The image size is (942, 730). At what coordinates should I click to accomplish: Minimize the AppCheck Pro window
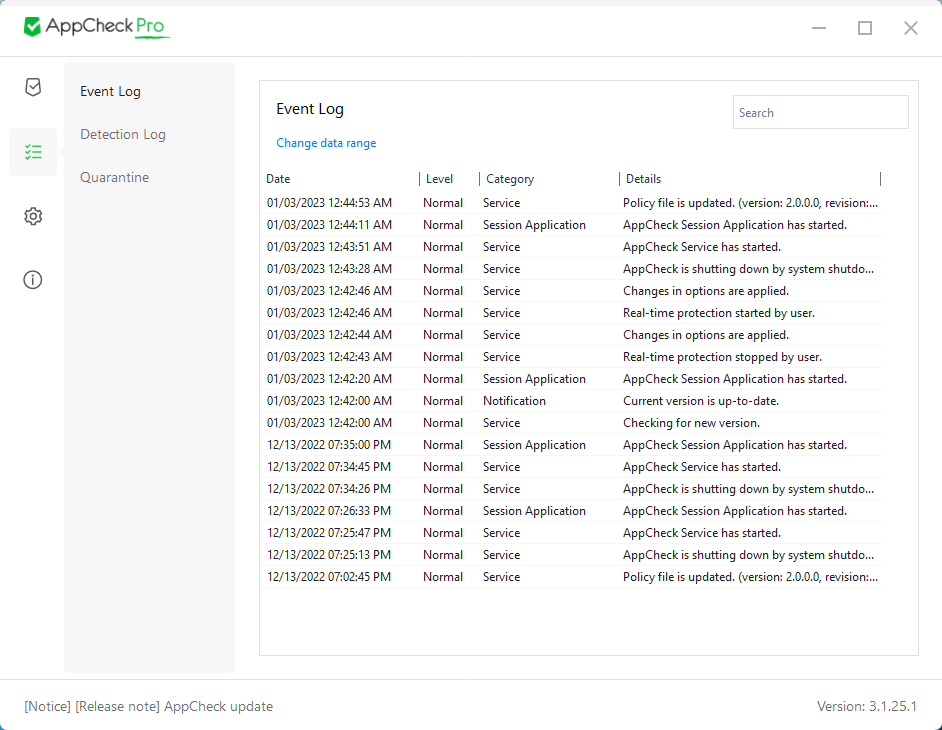click(819, 28)
